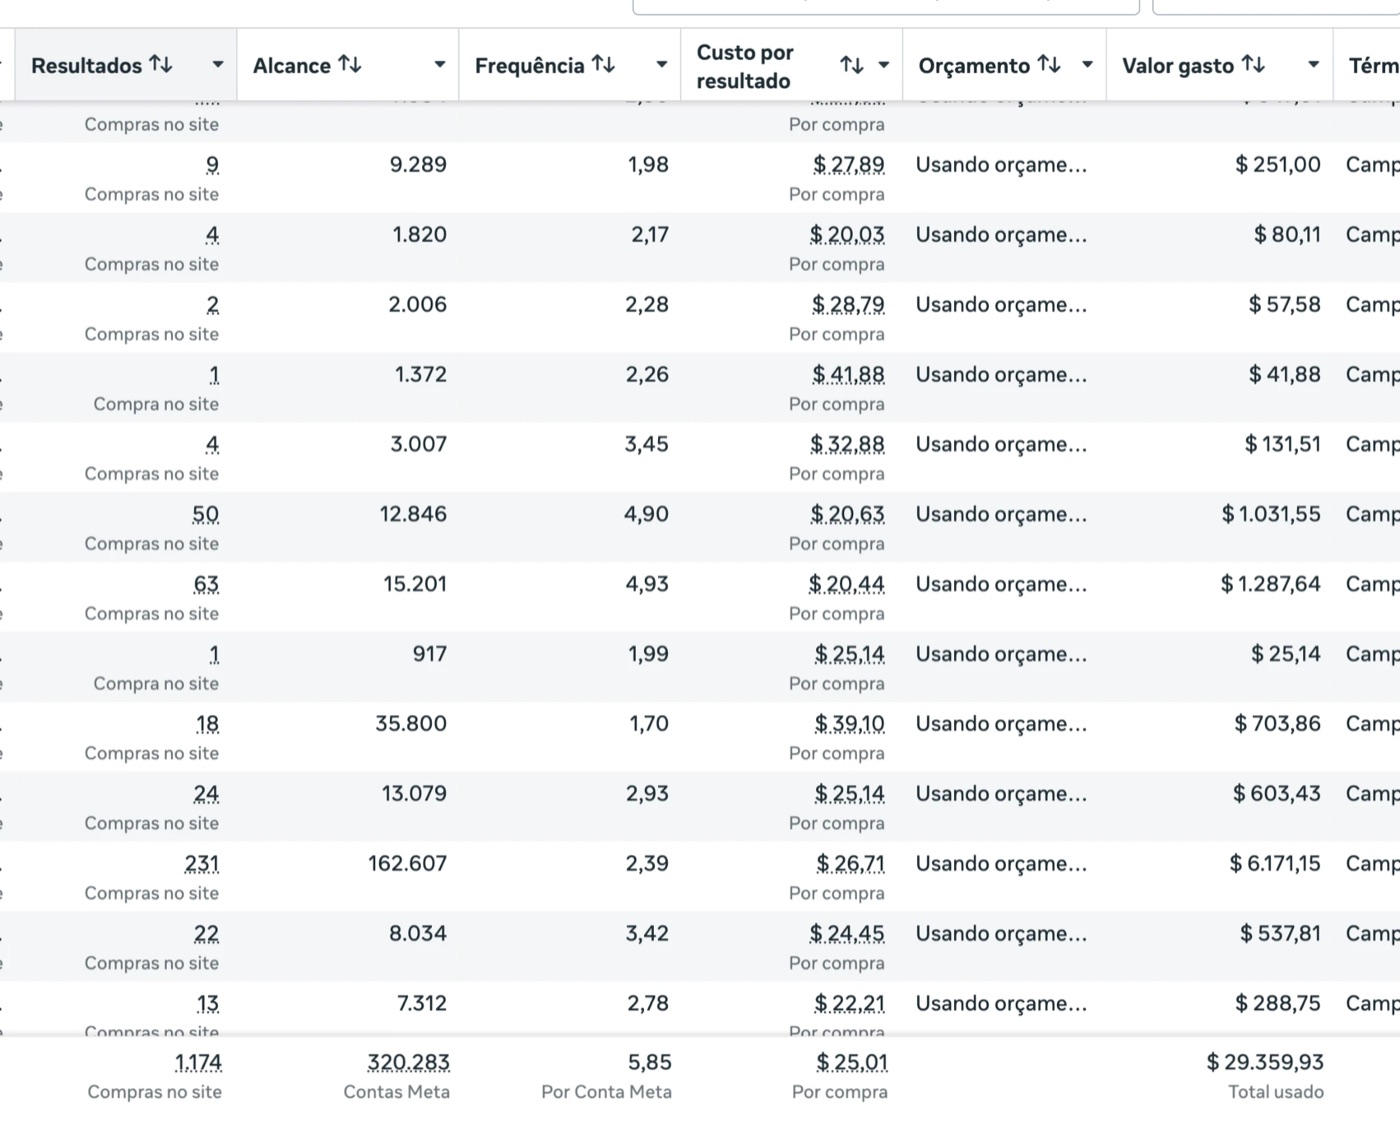Image resolution: width=1400 pixels, height=1144 pixels.
Task: Open the Frequência column dropdown arrow
Action: click(x=661, y=65)
